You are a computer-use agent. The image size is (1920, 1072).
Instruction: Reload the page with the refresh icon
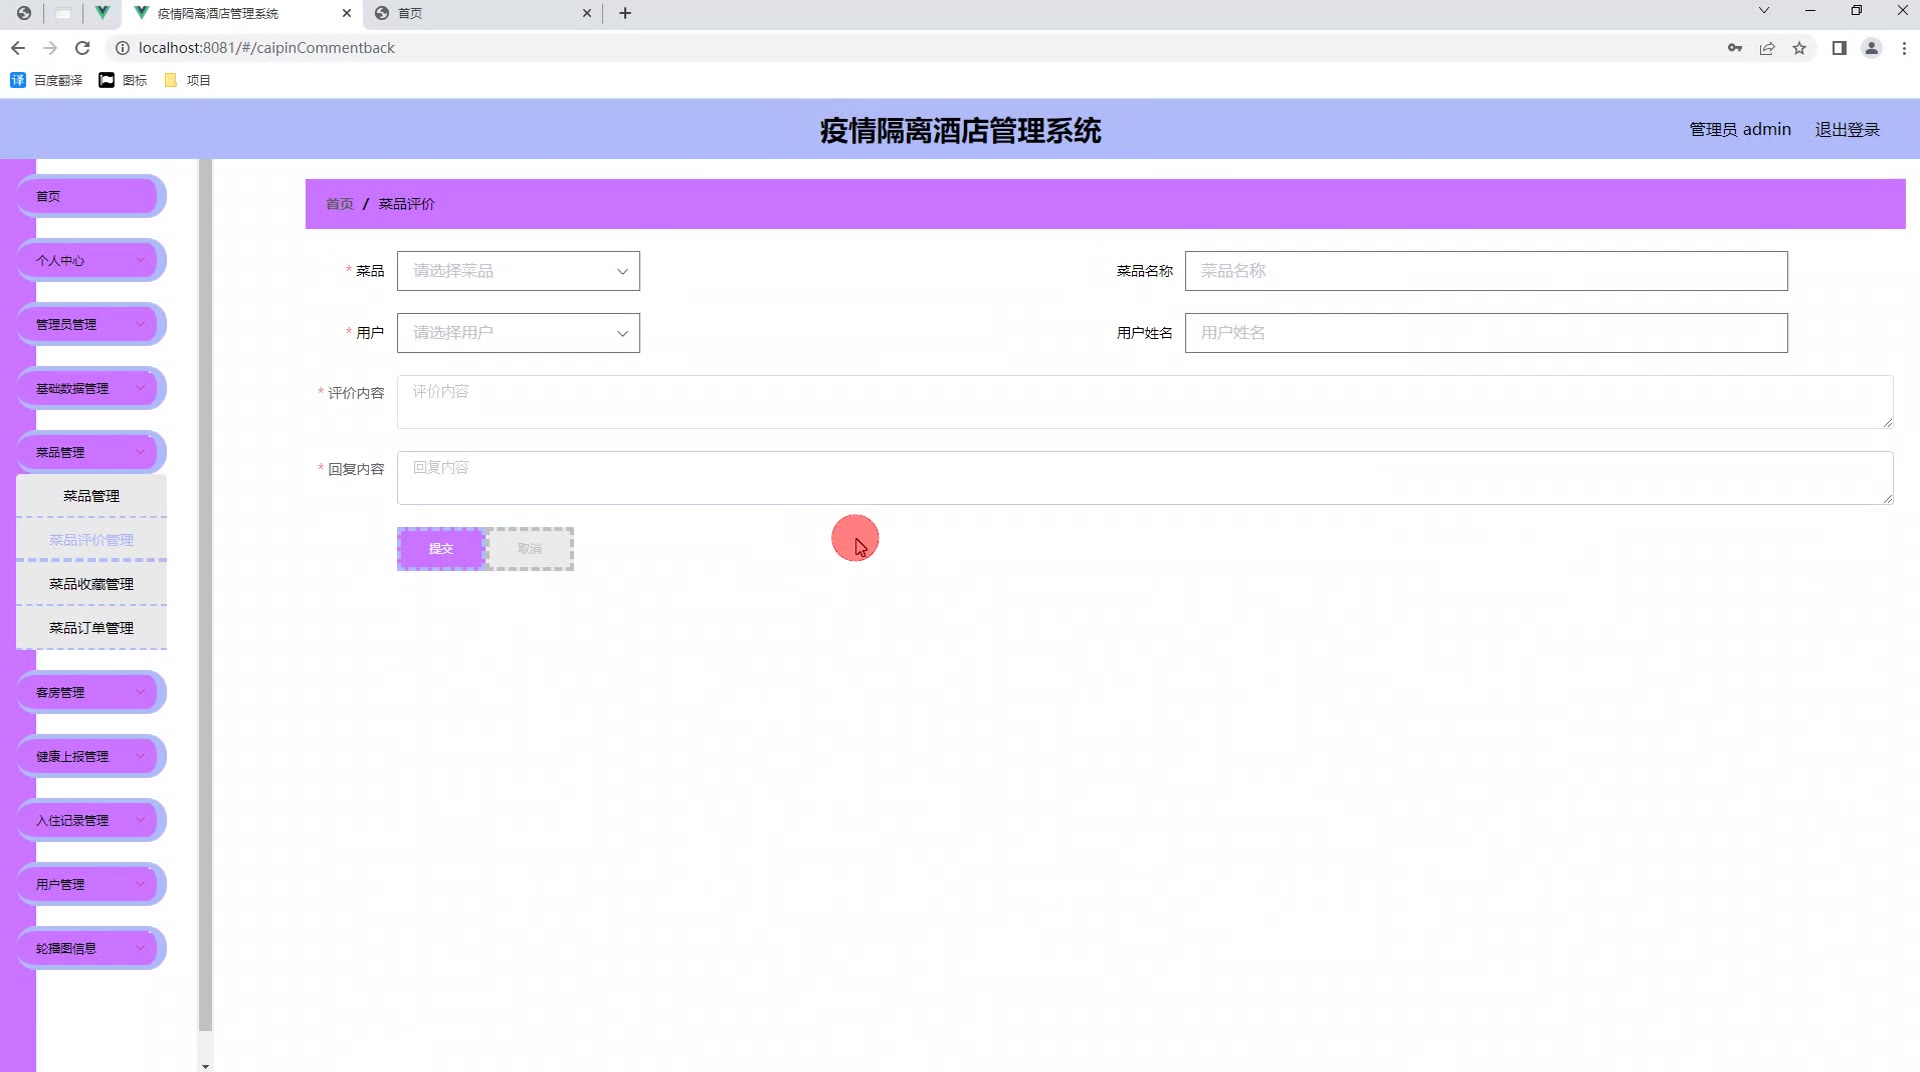(83, 48)
